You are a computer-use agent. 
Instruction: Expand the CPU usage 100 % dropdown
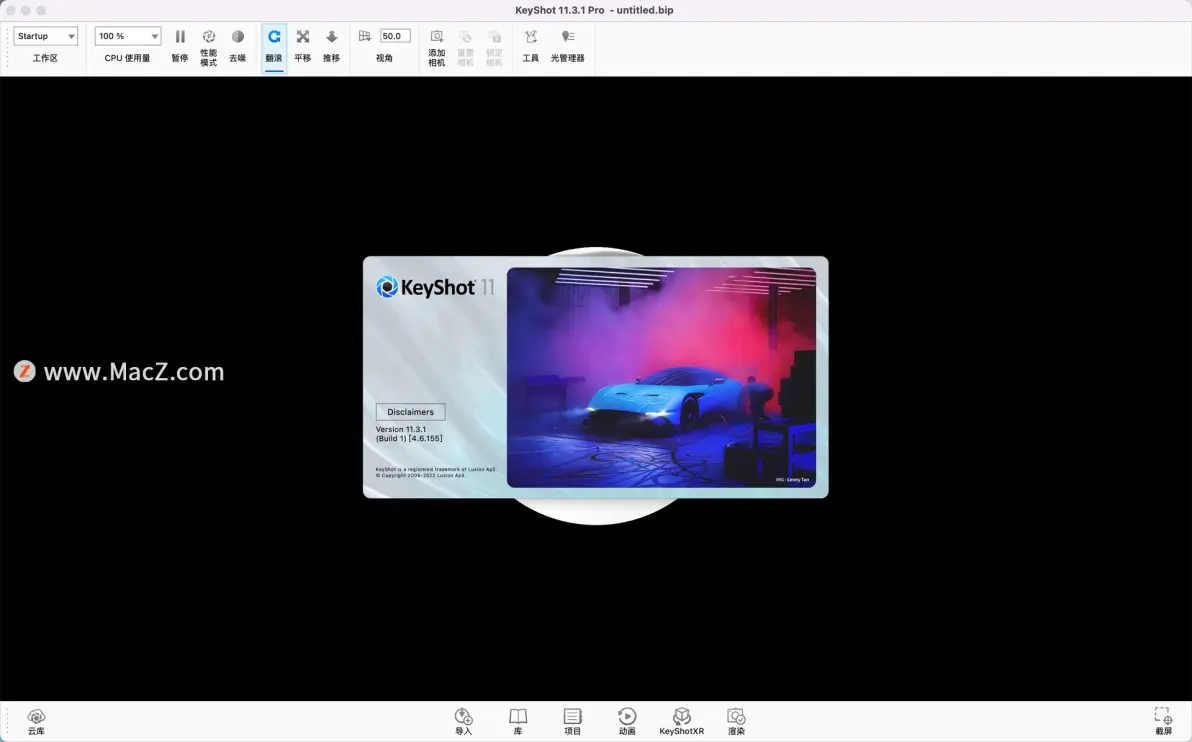[127, 36]
